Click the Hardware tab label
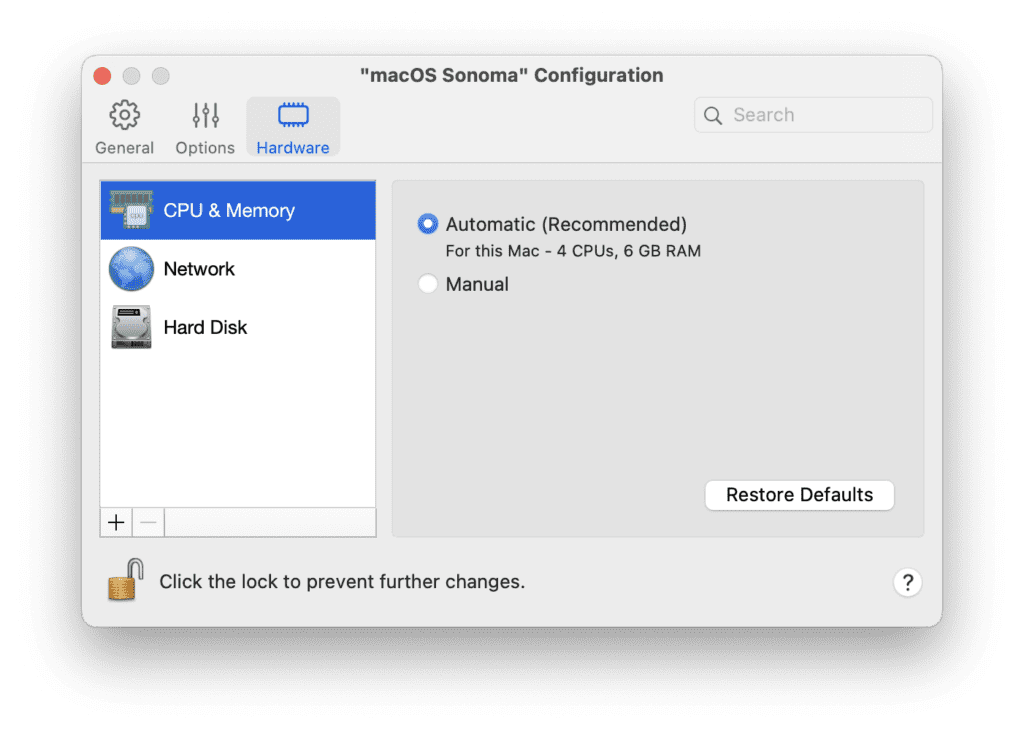This screenshot has width=1024, height=735. [x=292, y=147]
